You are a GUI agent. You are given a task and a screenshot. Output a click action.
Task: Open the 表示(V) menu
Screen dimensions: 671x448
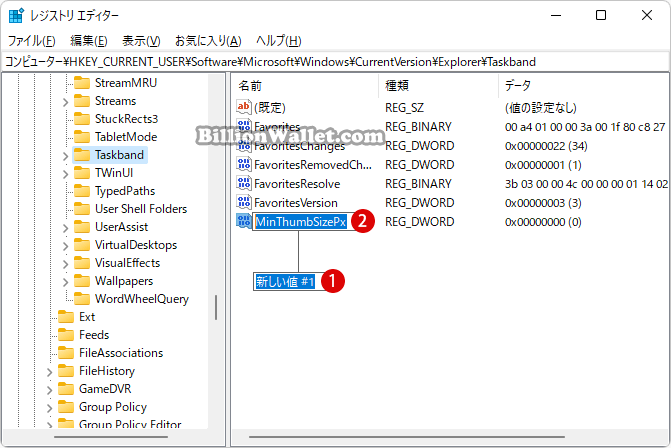[141, 41]
